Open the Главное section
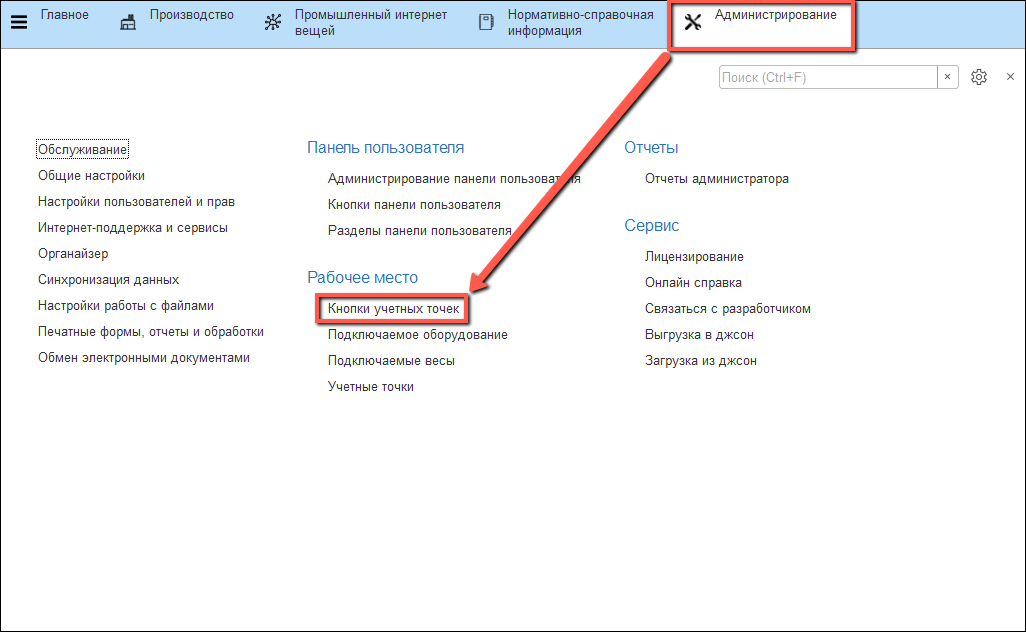Image resolution: width=1026 pixels, height=632 pixels. tap(64, 15)
